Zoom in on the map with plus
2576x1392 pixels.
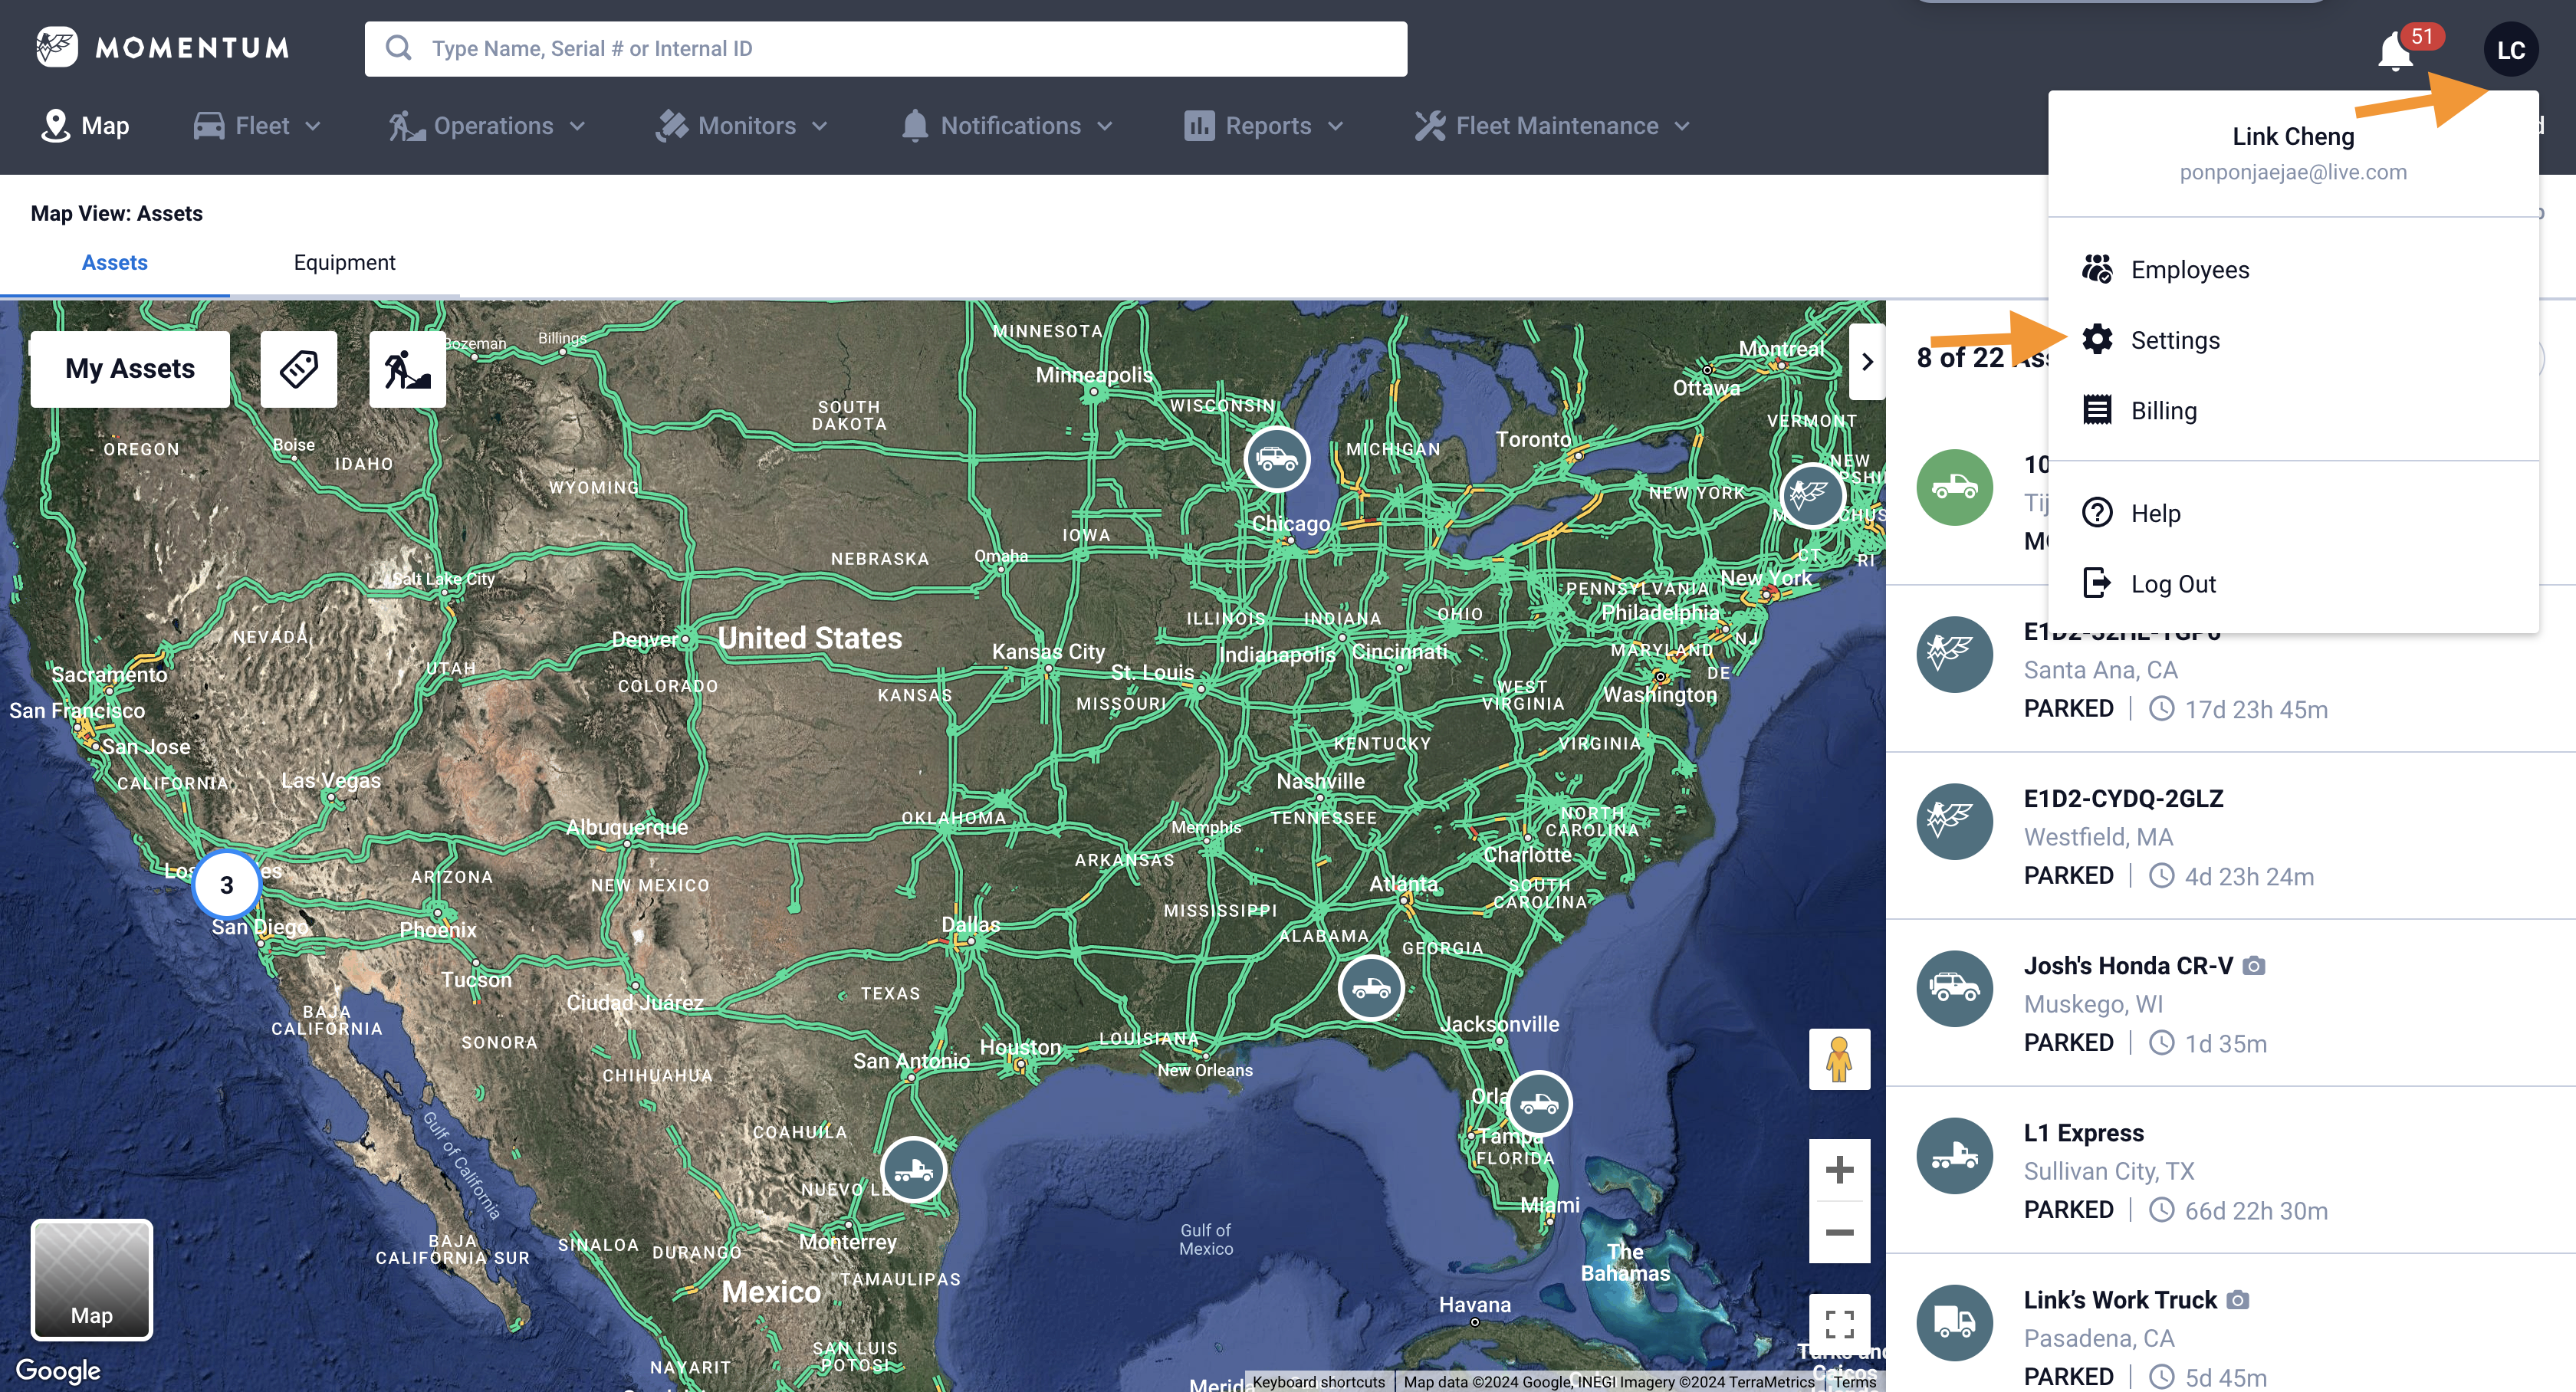click(1839, 1170)
